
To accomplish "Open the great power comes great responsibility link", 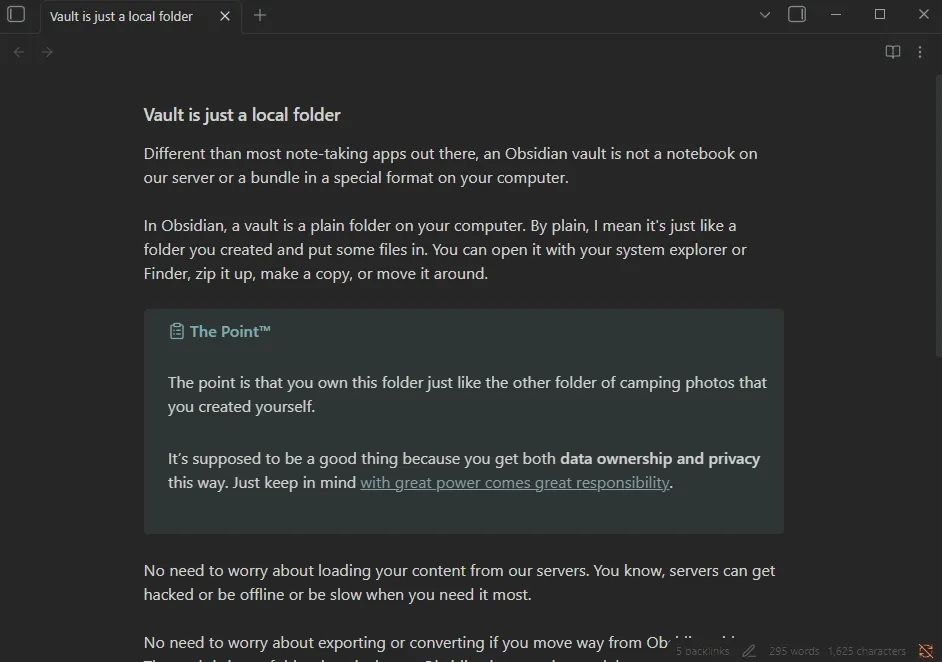I will [x=514, y=482].
